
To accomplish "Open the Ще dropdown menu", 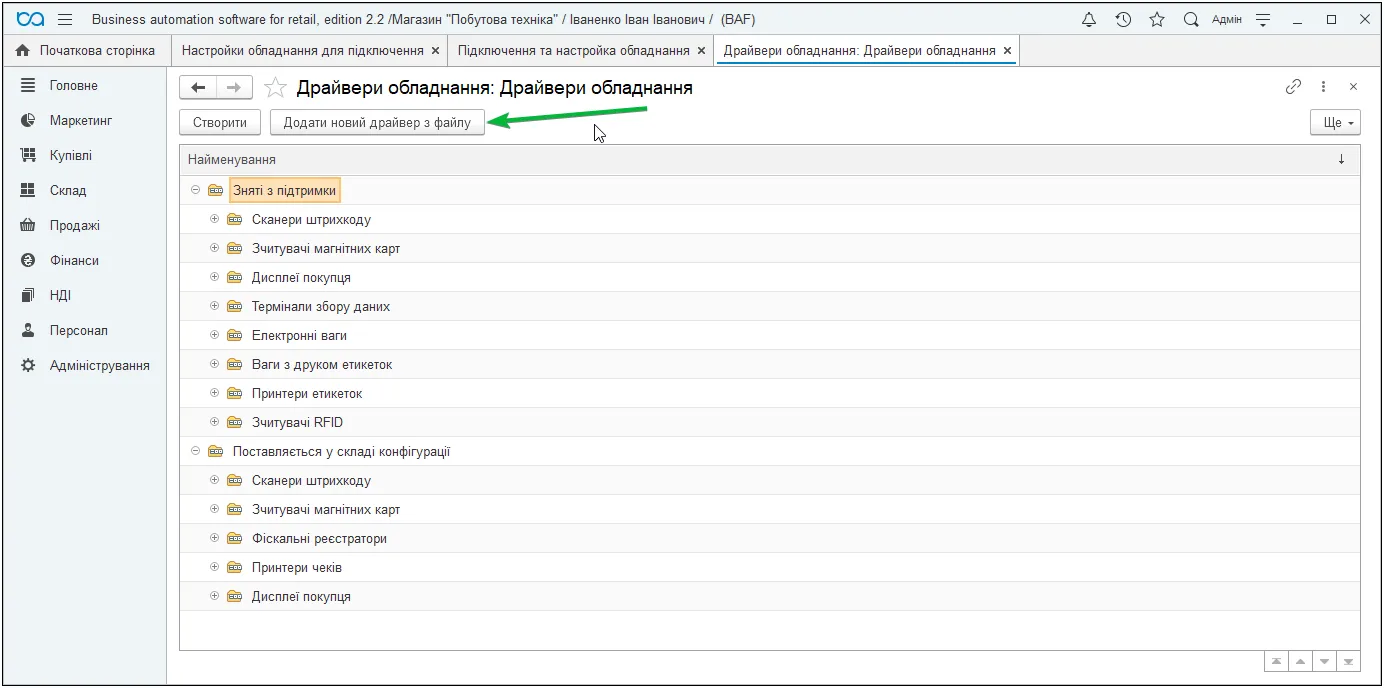I will (x=1335, y=122).
